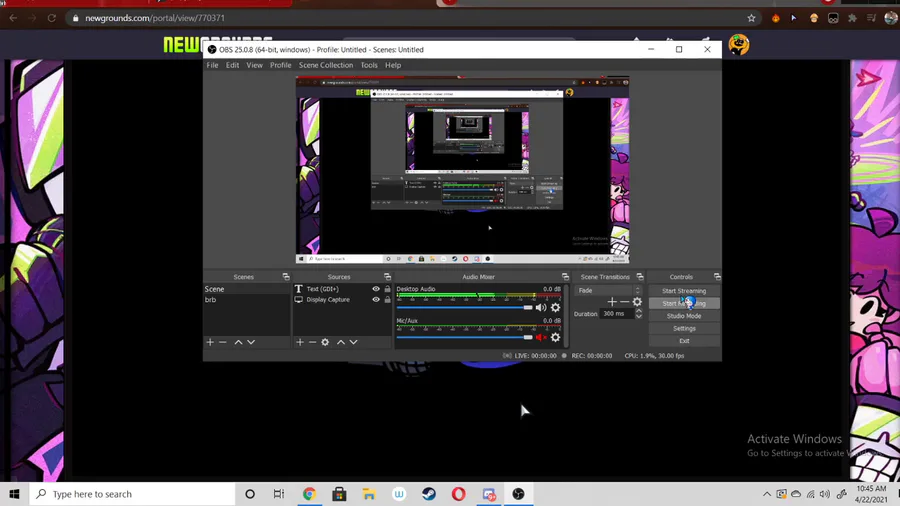Image resolution: width=900 pixels, height=506 pixels.
Task: Reload the Newgrounds page
Action: click(x=52, y=18)
